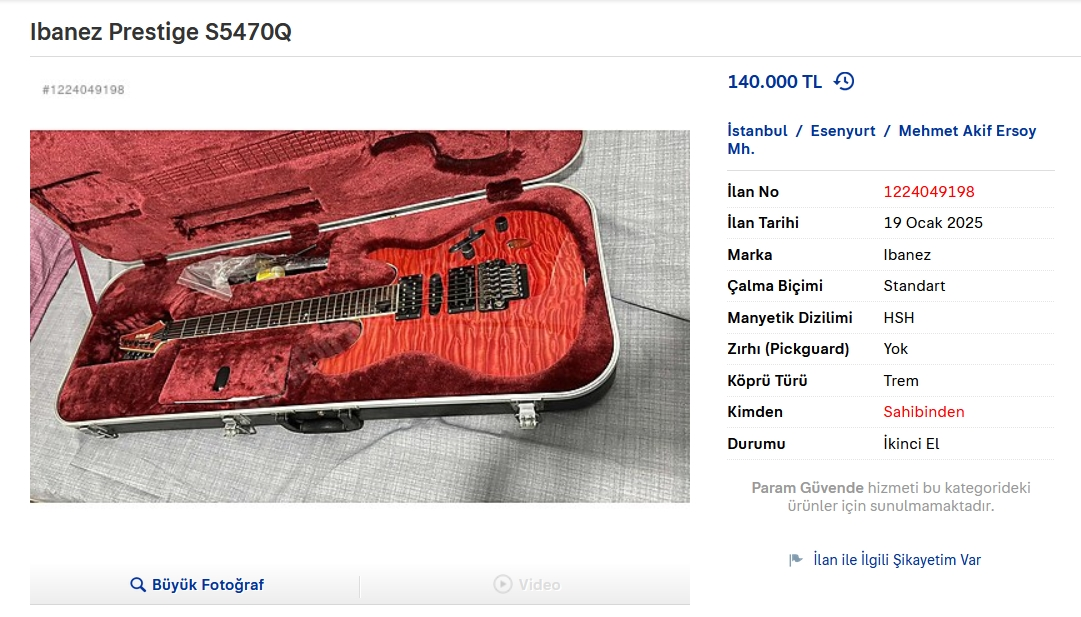Switch to the Video tab
Image resolution: width=1081 pixels, height=617 pixels.
(525, 585)
